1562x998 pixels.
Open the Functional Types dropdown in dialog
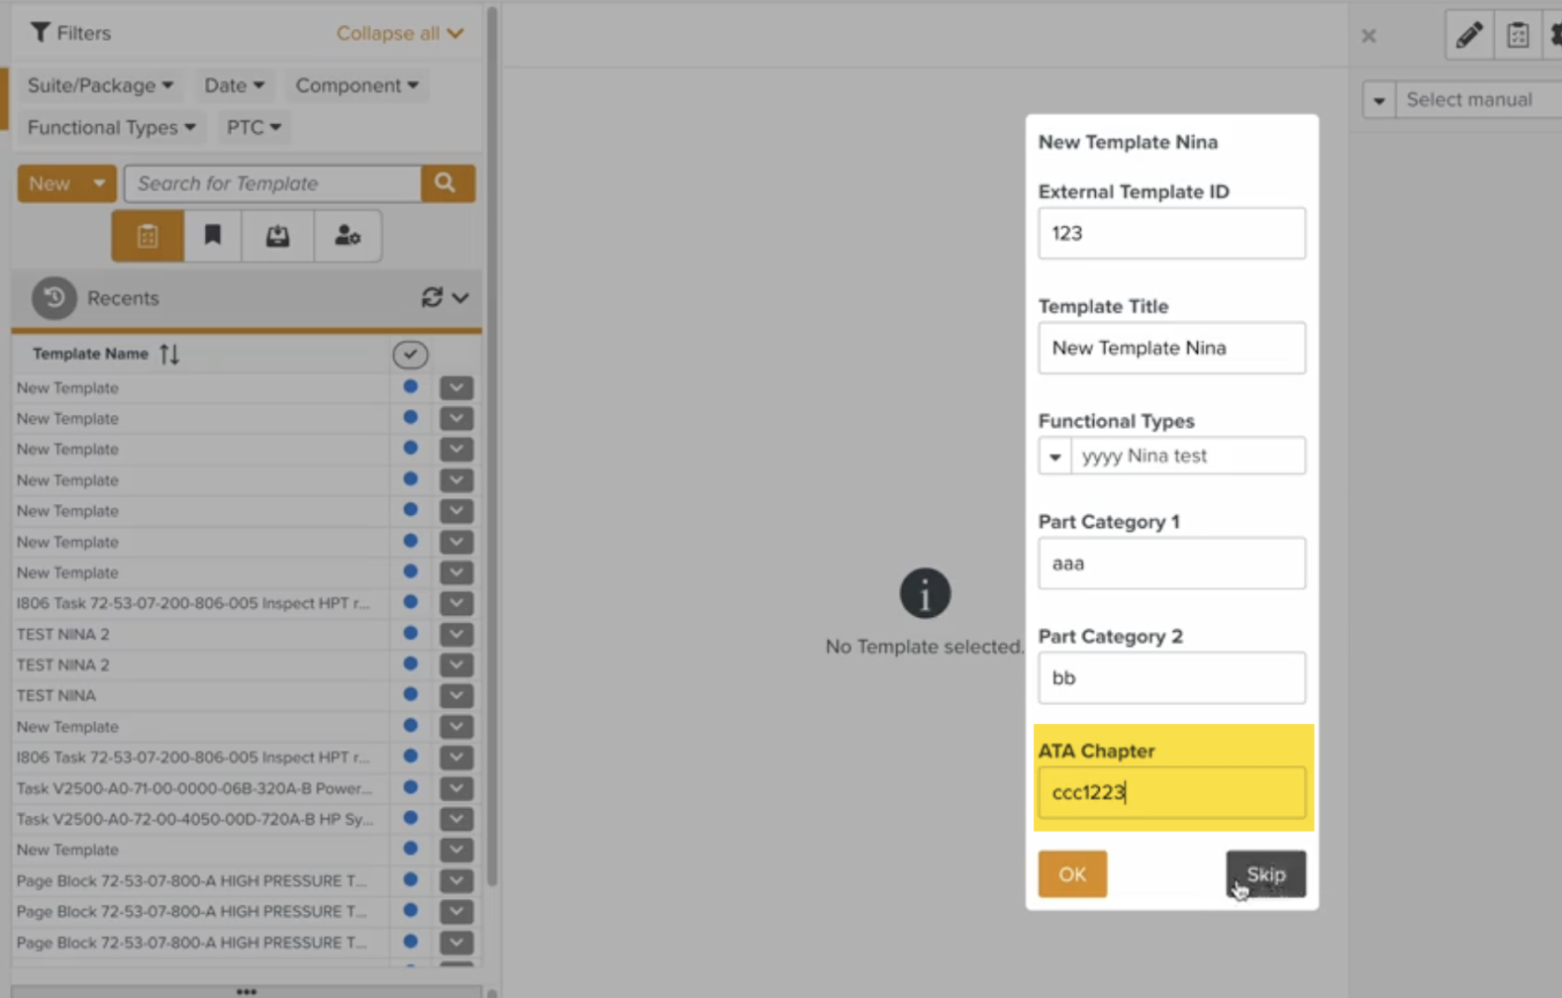(1055, 457)
